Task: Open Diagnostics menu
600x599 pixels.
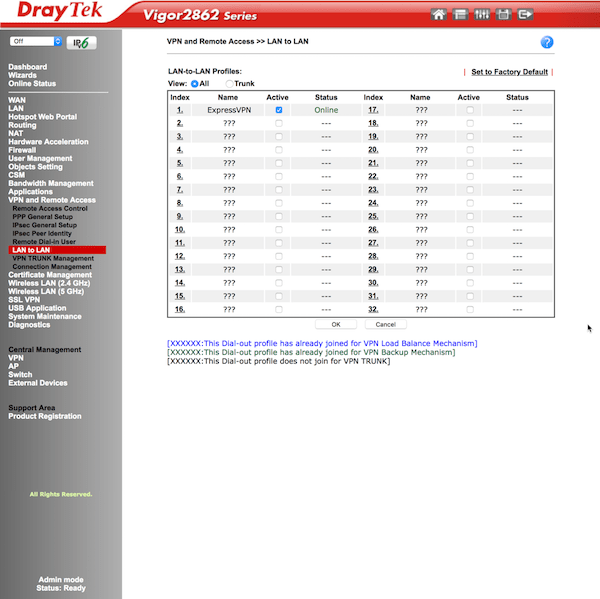Action: coord(29,325)
